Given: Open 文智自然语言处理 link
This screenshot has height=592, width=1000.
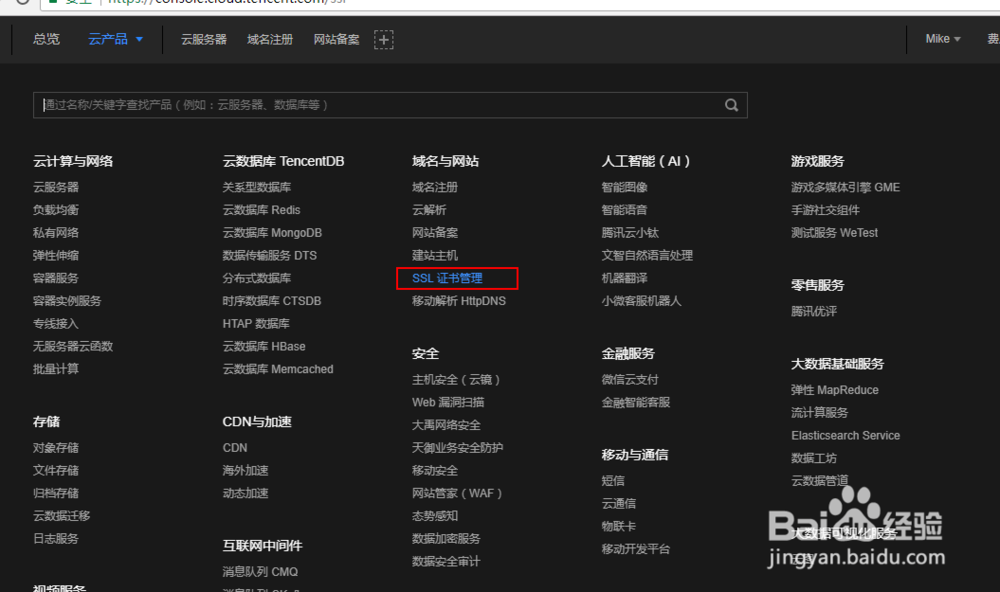Looking at the screenshot, I should click(647, 255).
